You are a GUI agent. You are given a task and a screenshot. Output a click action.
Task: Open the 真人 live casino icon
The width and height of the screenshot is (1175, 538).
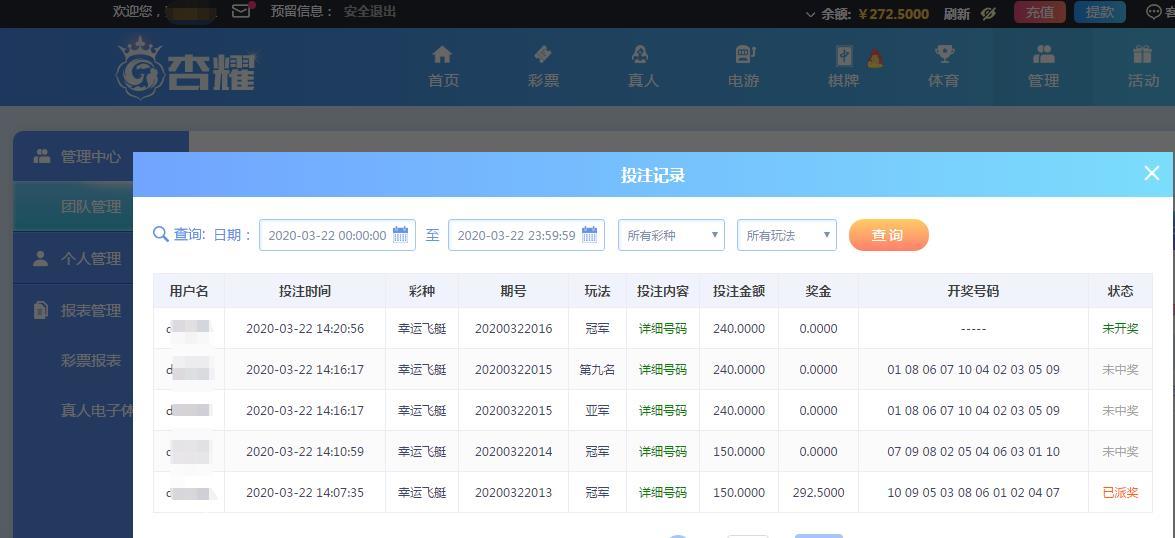(642, 55)
